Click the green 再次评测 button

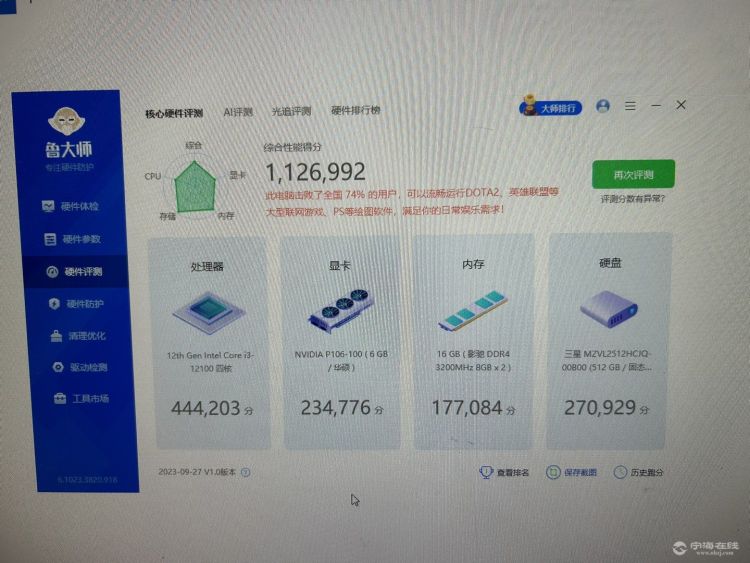(633, 175)
